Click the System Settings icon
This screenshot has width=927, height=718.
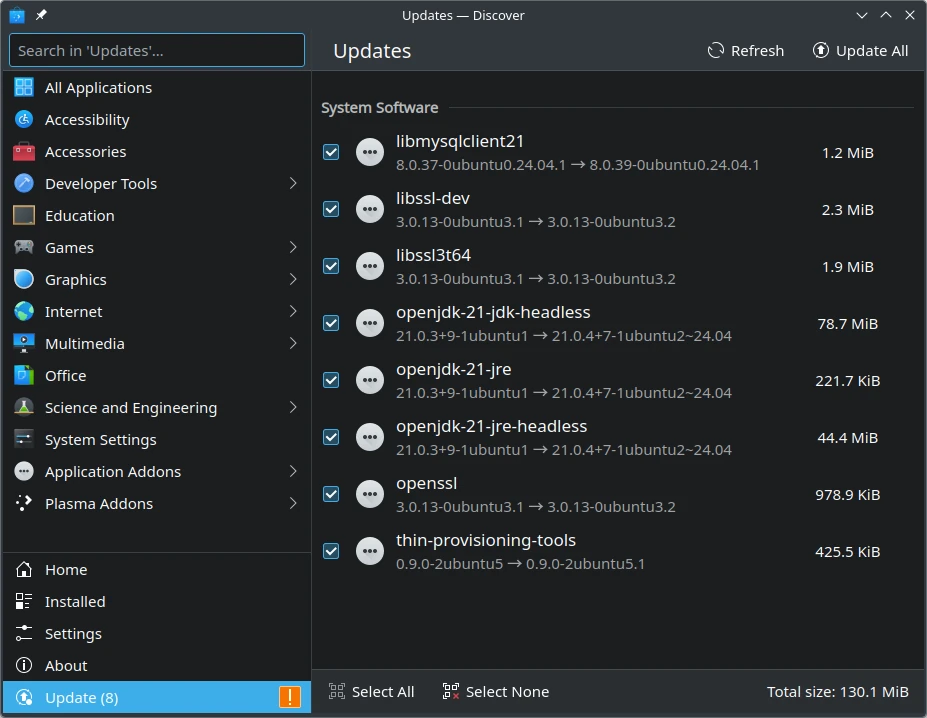pyautogui.click(x=24, y=439)
